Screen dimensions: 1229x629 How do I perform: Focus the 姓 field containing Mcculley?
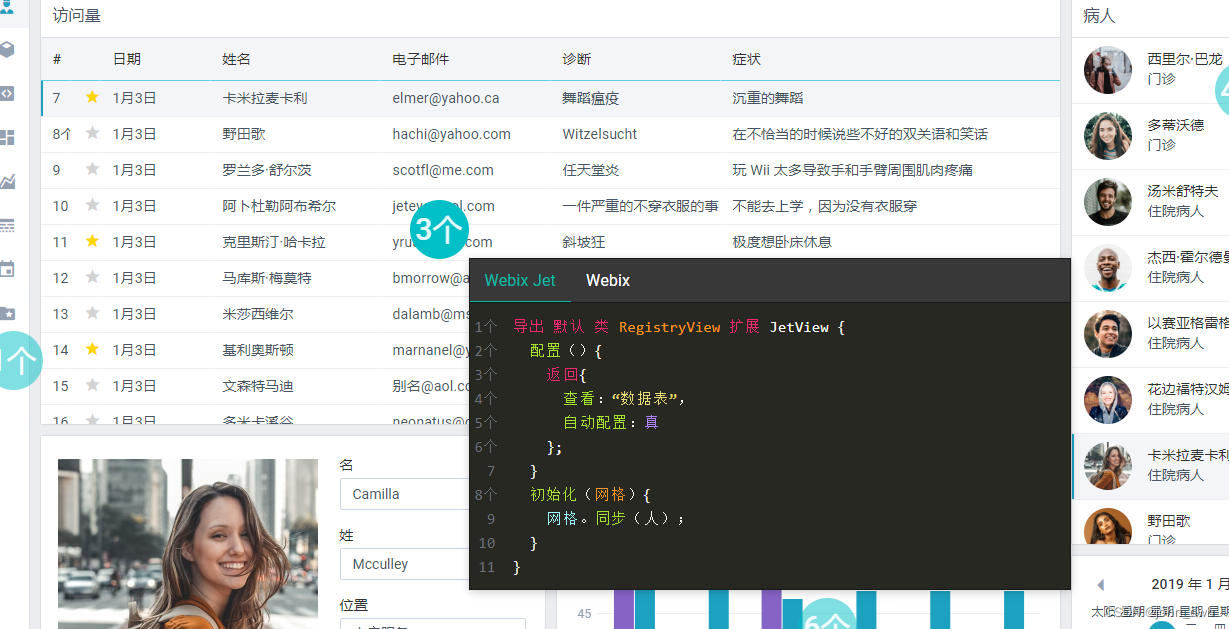(404, 564)
